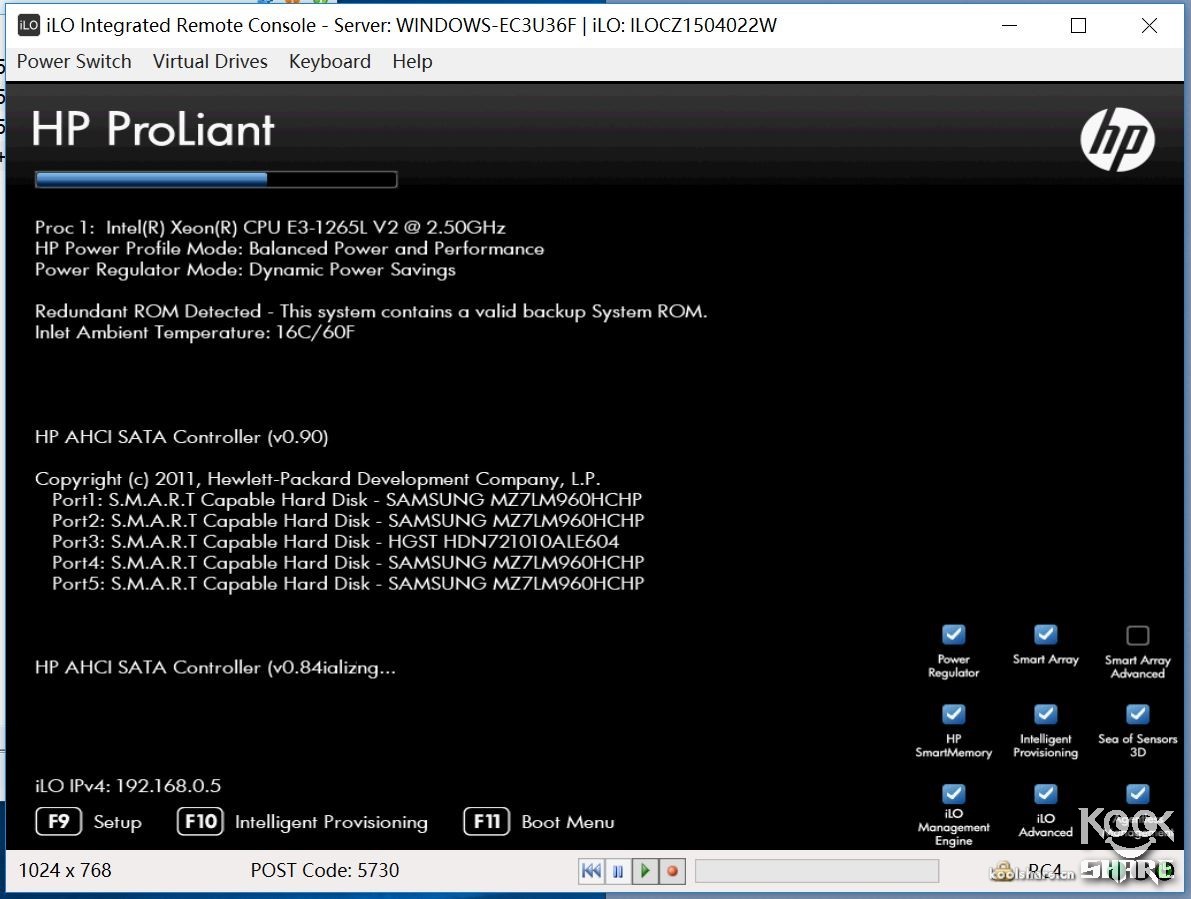Click the unchecked Smart Array Advanced checkbox

tap(1137, 635)
